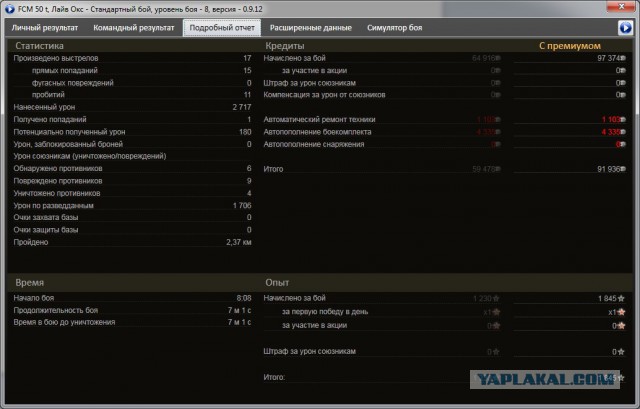Click Автопополнение боекомплекта label
This screenshot has height=409, width=640.
(317, 132)
